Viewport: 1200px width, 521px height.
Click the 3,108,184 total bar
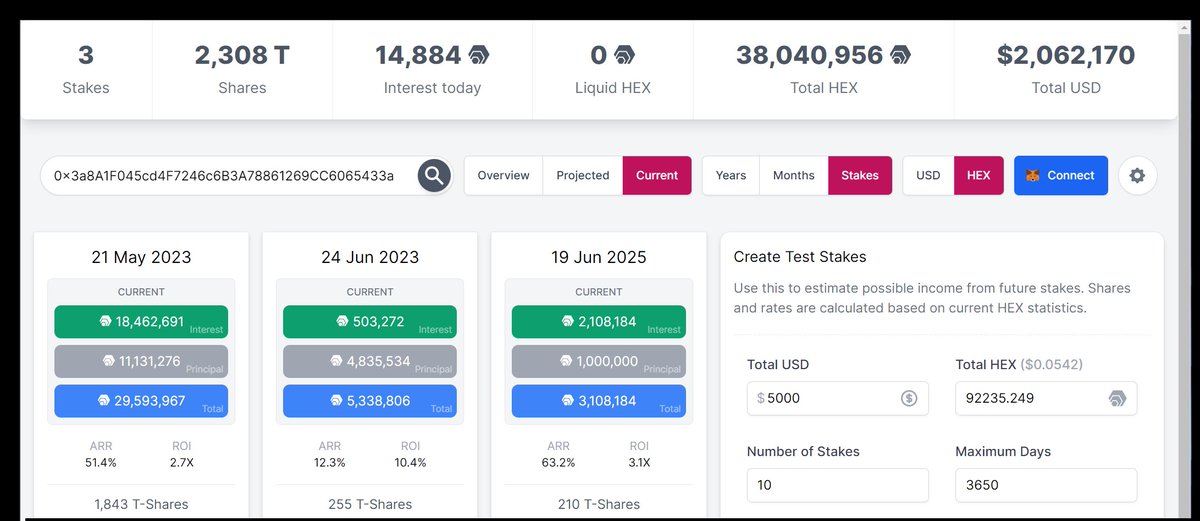[598, 401]
